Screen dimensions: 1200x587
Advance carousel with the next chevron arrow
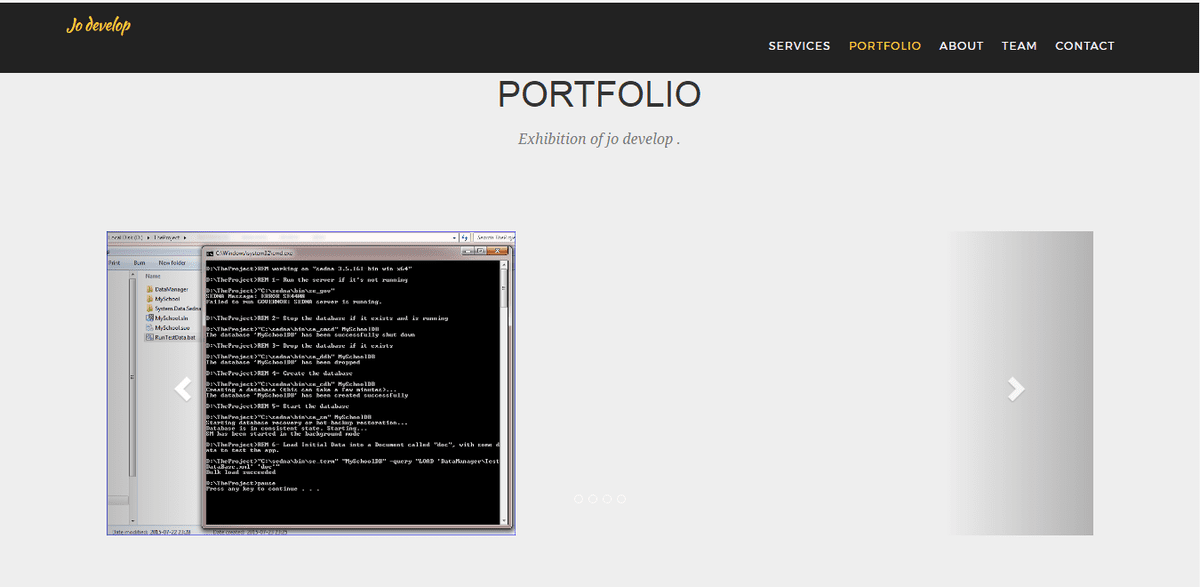coord(1016,389)
